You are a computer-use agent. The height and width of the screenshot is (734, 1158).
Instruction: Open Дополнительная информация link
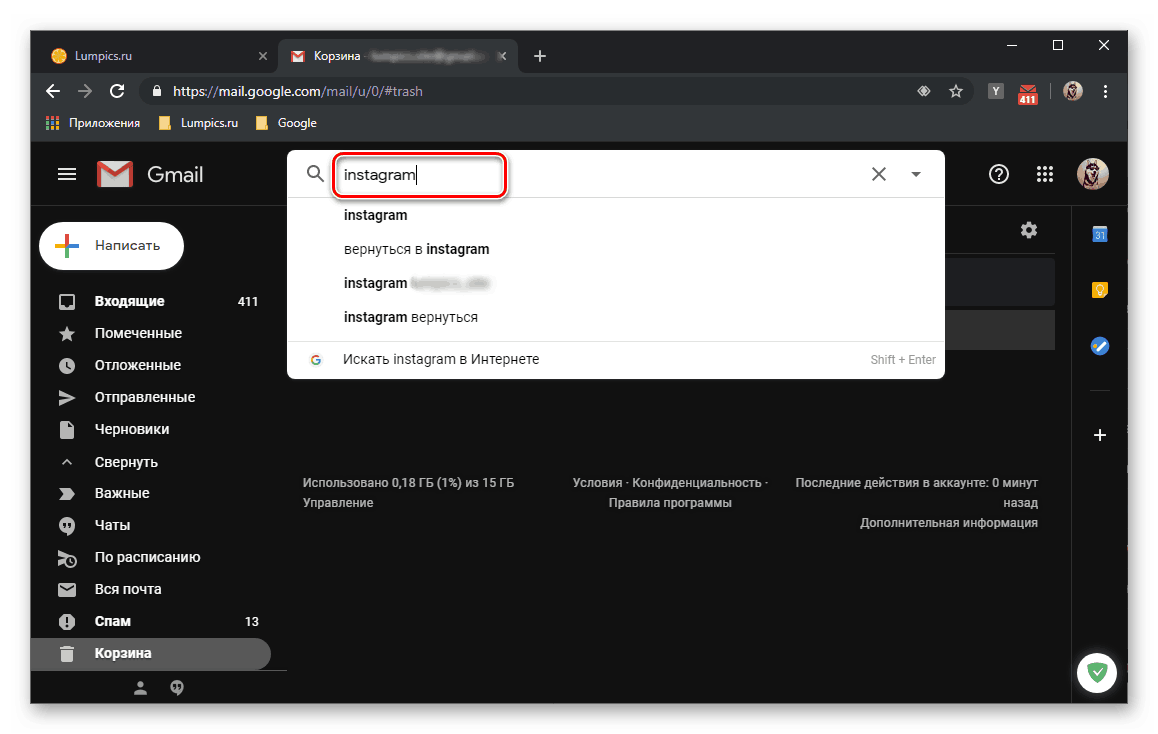[948, 523]
